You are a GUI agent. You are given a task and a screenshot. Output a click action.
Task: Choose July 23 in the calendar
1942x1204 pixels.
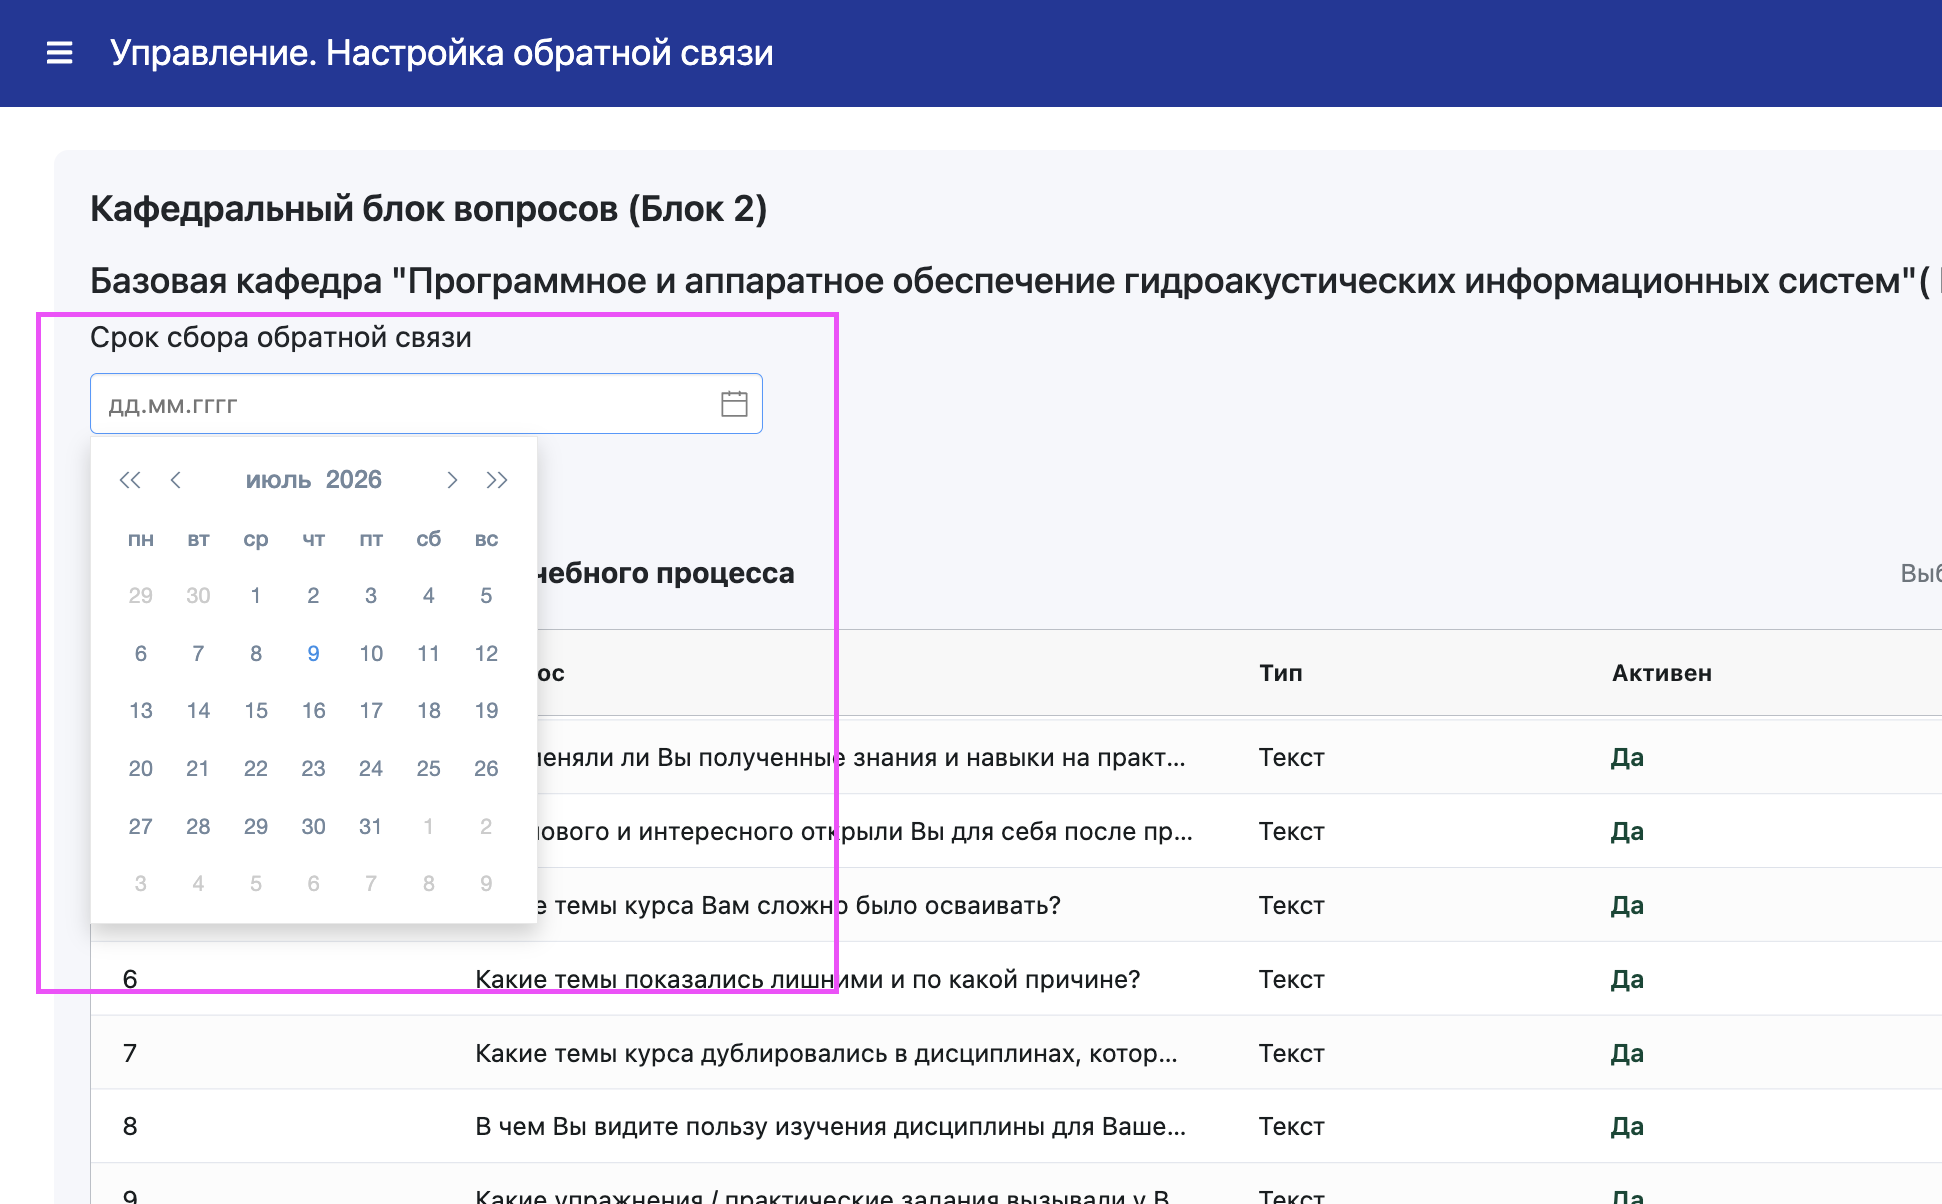pyautogui.click(x=313, y=769)
